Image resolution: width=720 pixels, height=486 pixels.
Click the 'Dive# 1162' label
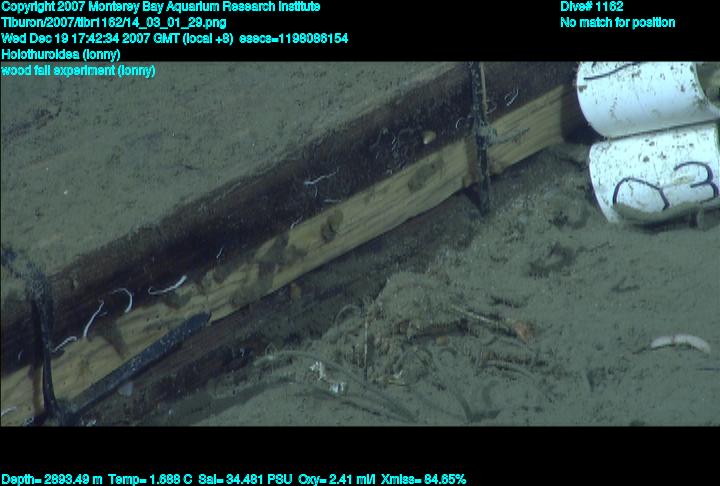pos(592,6)
